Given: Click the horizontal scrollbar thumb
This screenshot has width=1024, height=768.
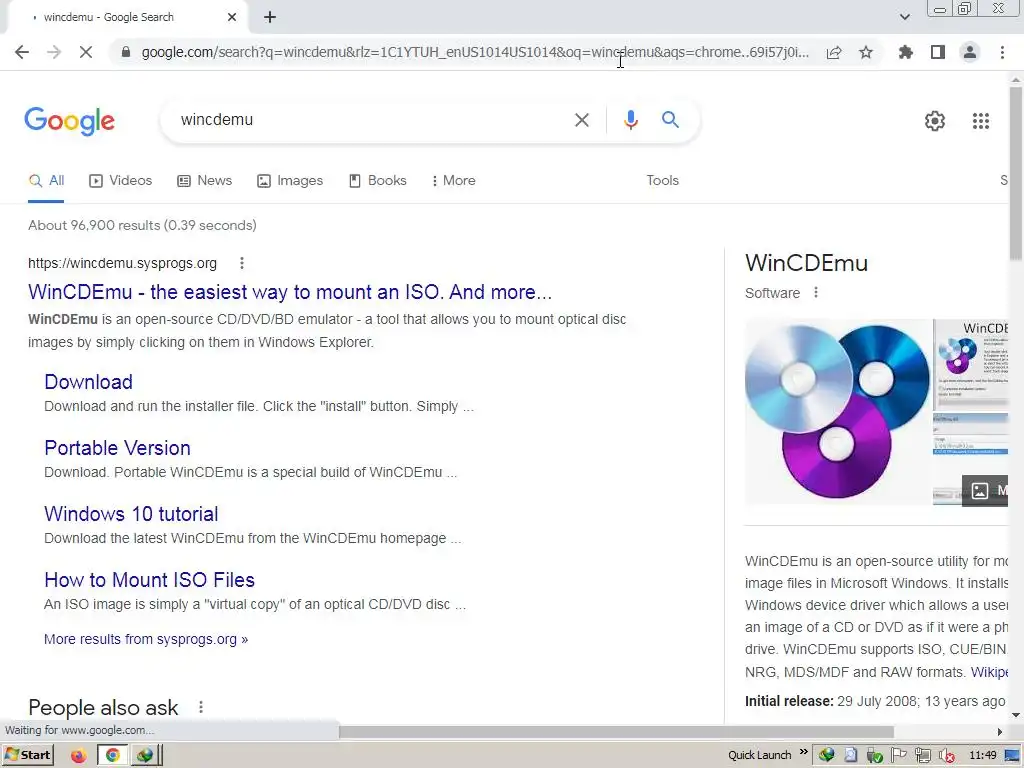Looking at the screenshot, I should pos(616,732).
